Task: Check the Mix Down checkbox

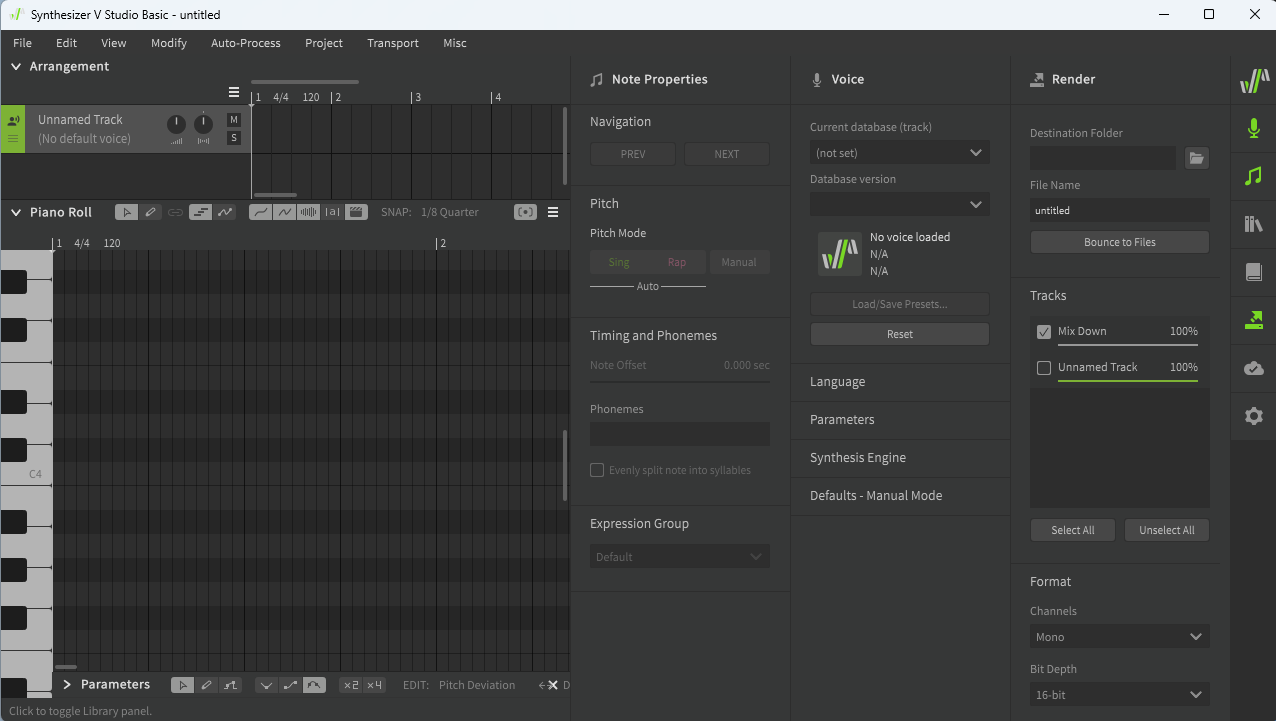Action: [x=1044, y=332]
